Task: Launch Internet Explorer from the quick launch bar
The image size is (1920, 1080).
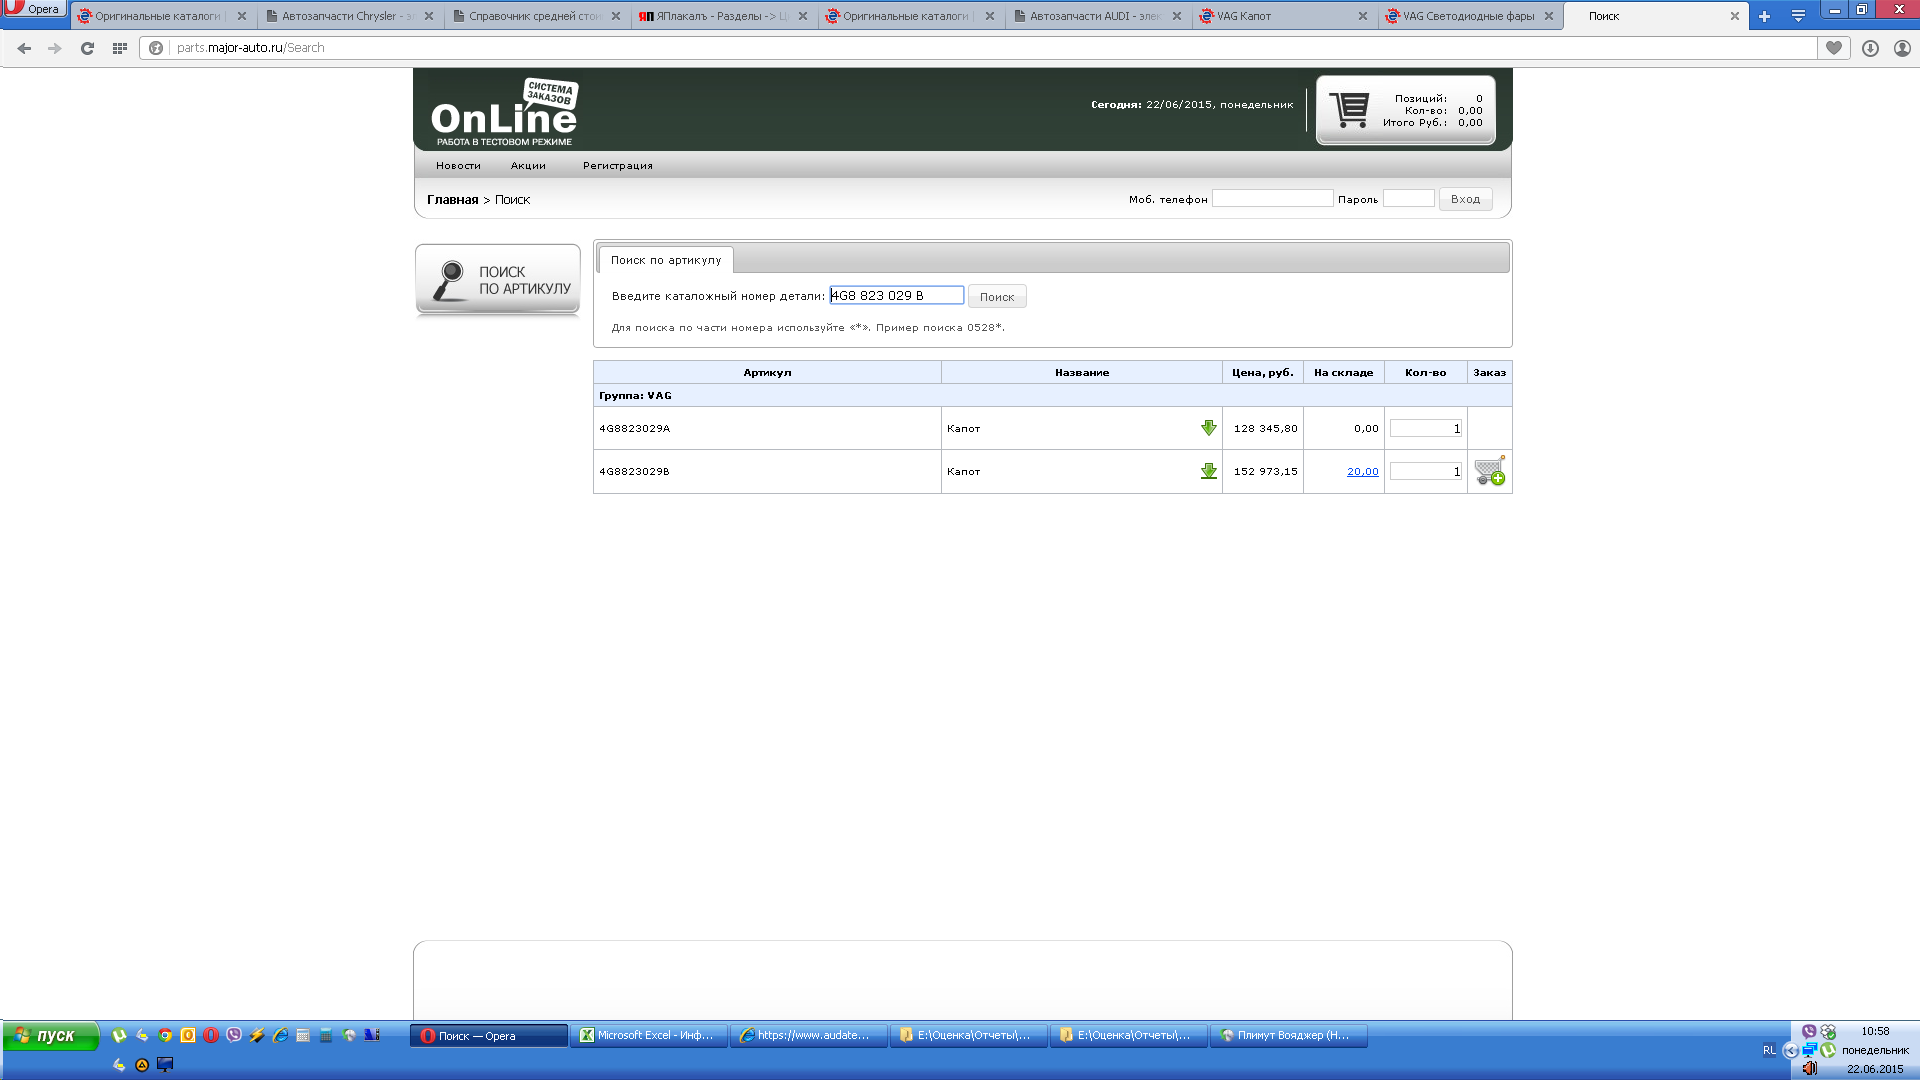Action: pyautogui.click(x=280, y=1036)
